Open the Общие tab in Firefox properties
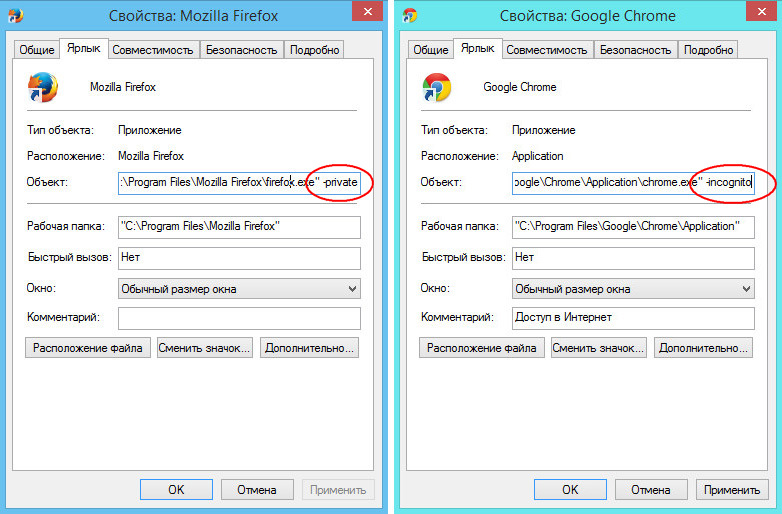782x514 pixels. pos(36,50)
